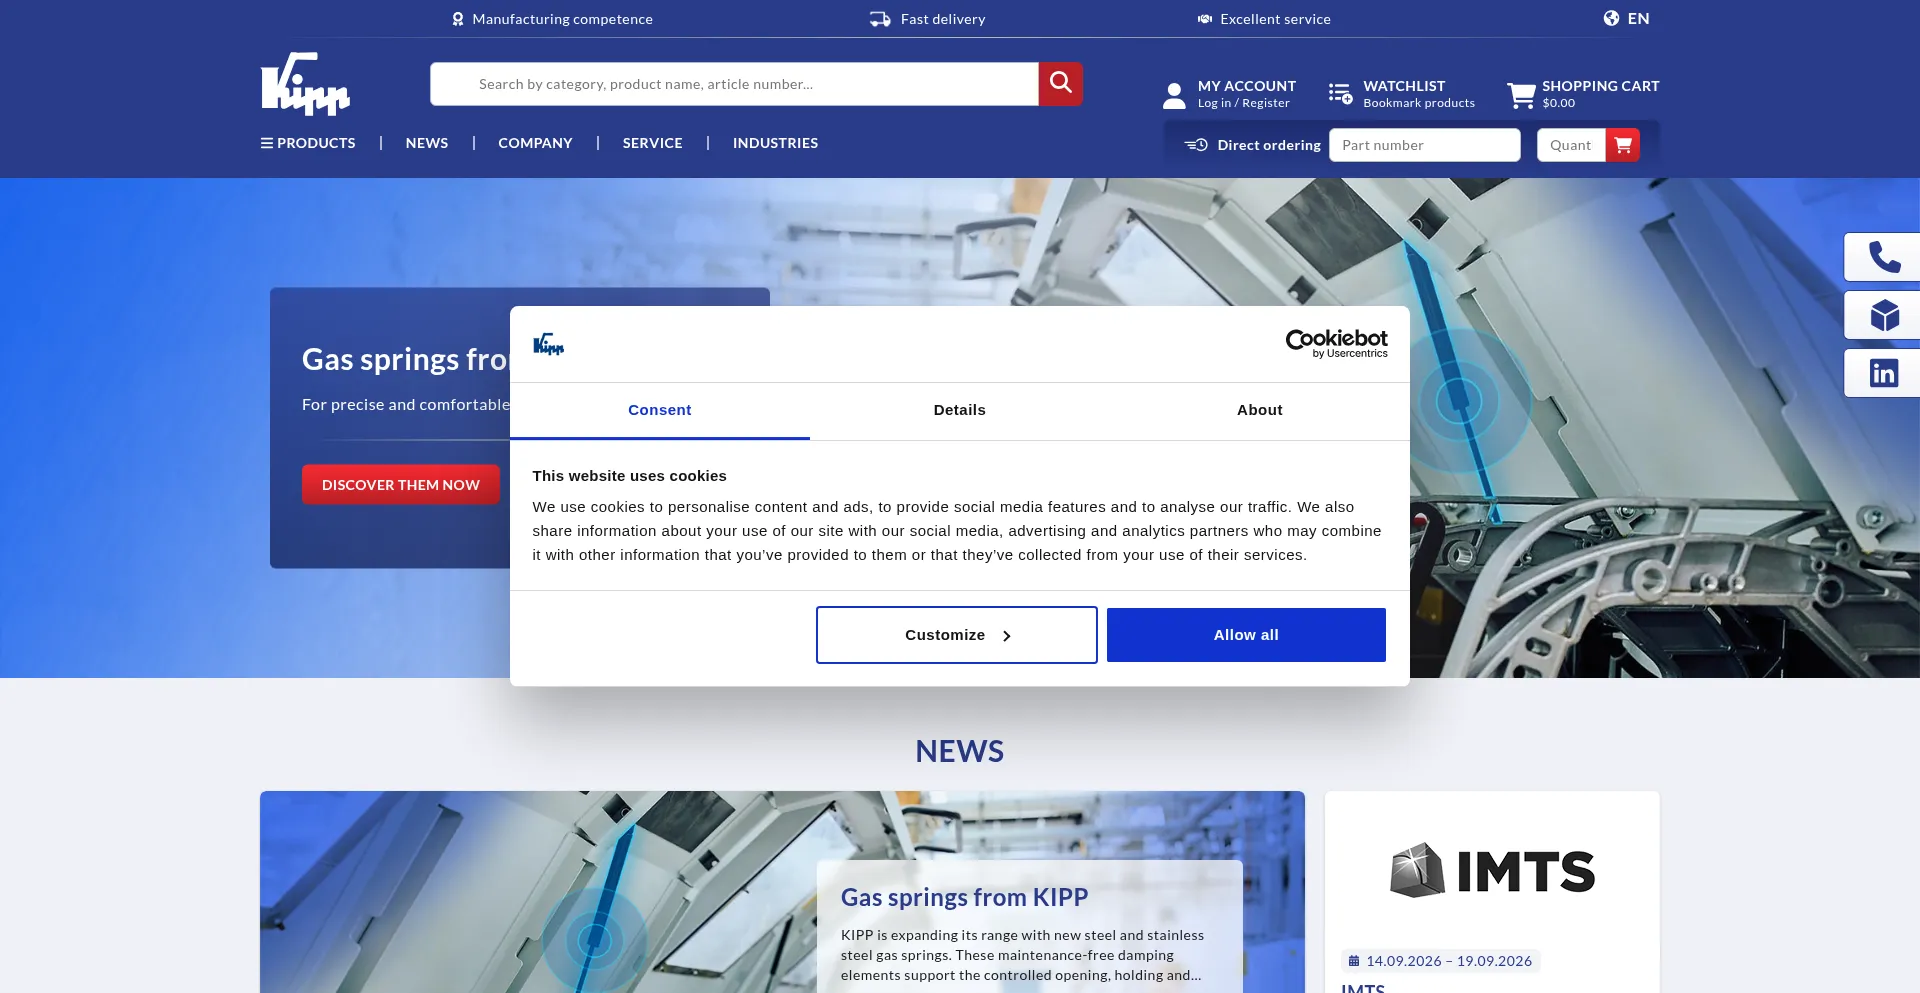Focus the Part number input
This screenshot has width=1920, height=993.
(x=1425, y=145)
